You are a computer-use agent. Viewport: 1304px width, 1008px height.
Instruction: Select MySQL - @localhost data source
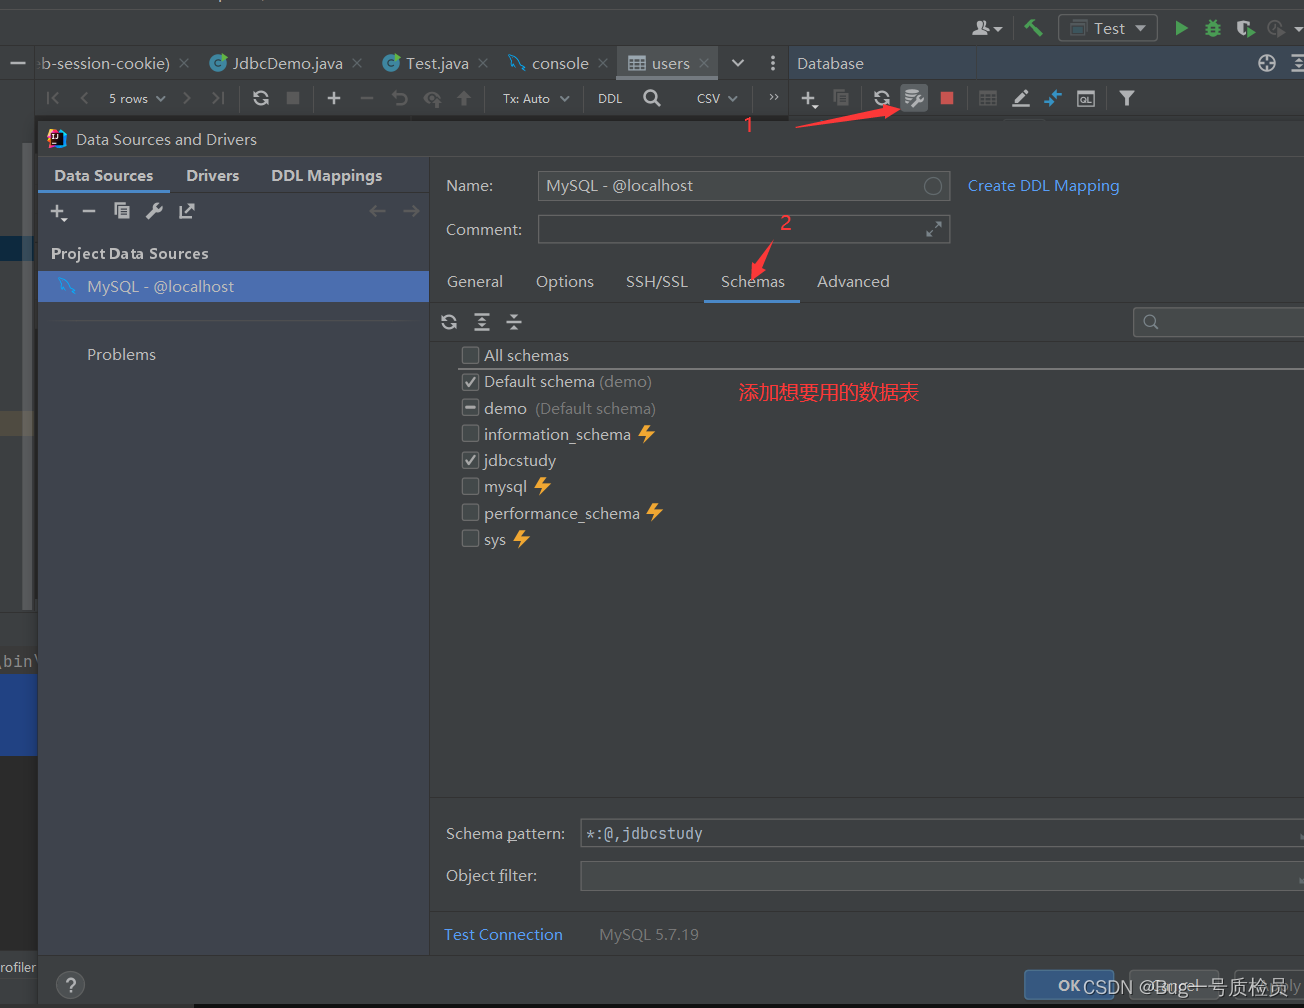pos(234,286)
